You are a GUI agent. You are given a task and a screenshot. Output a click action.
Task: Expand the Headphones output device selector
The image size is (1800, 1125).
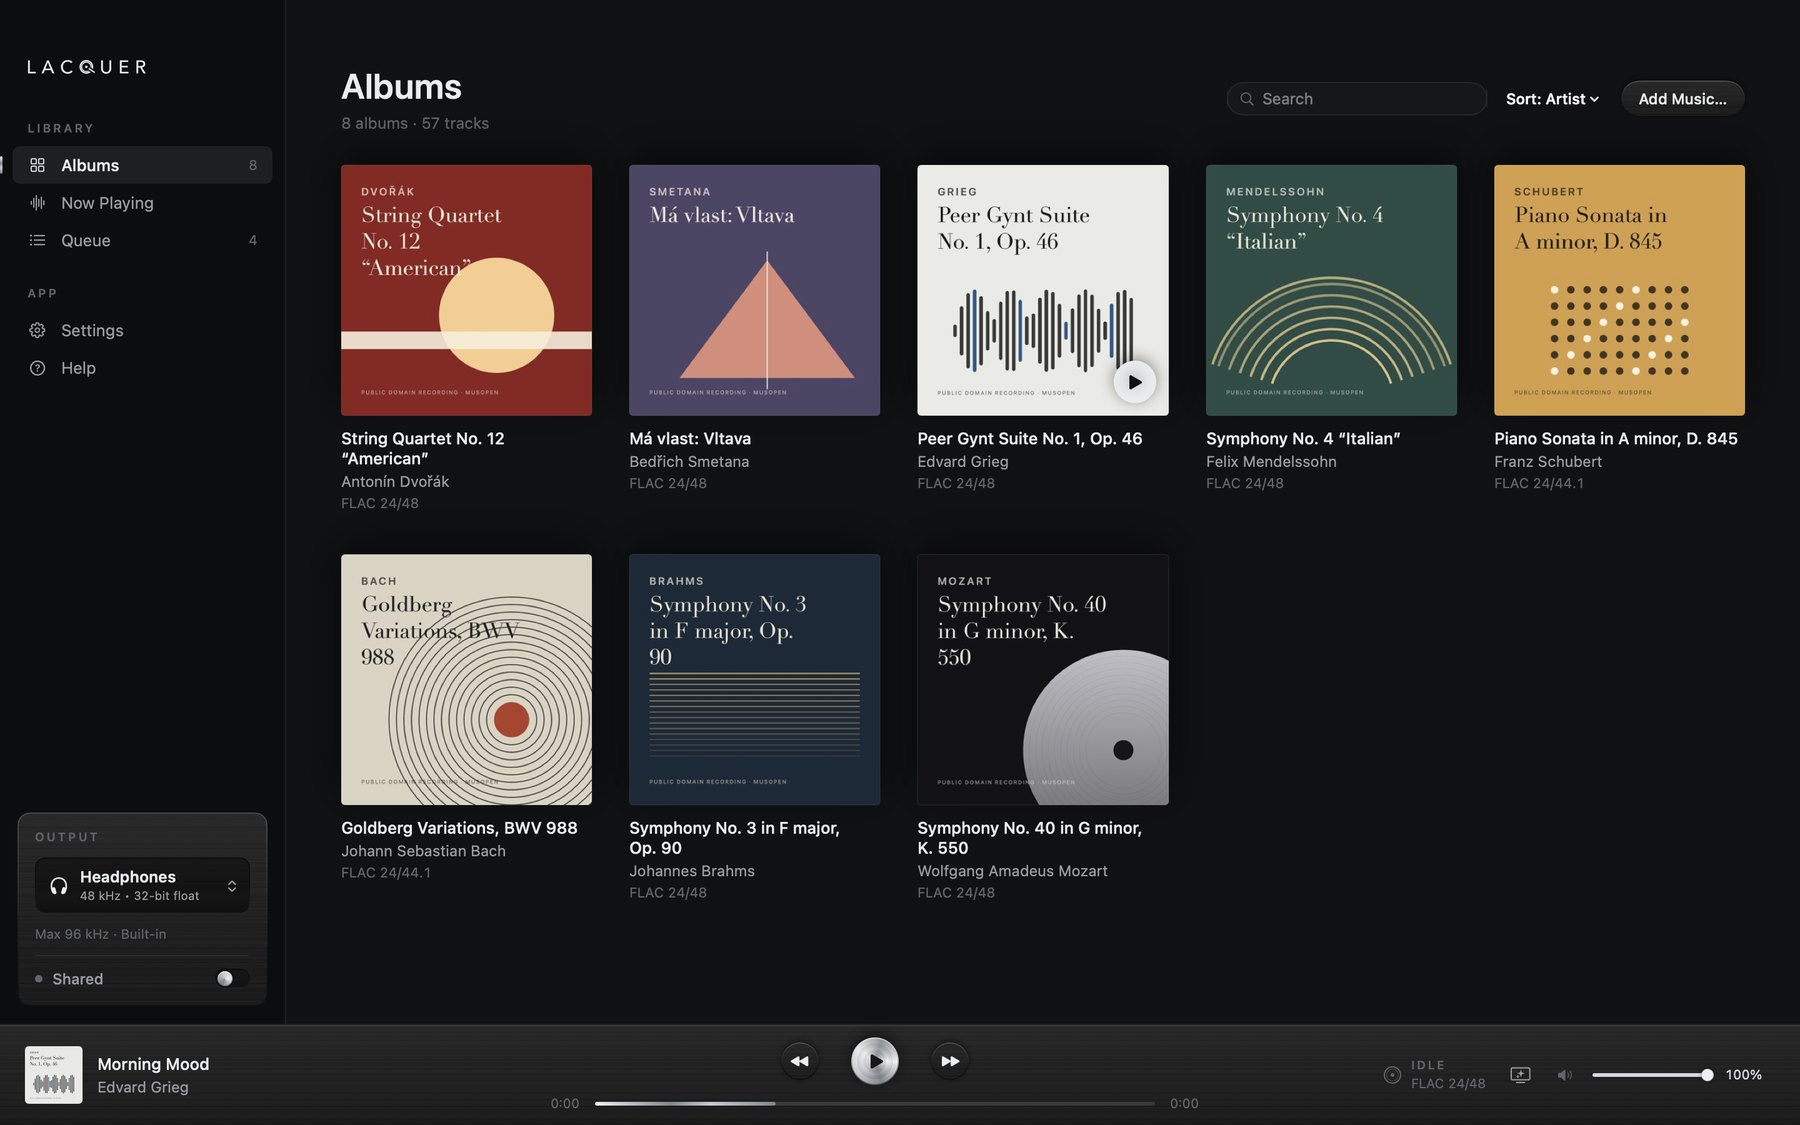[142, 885]
